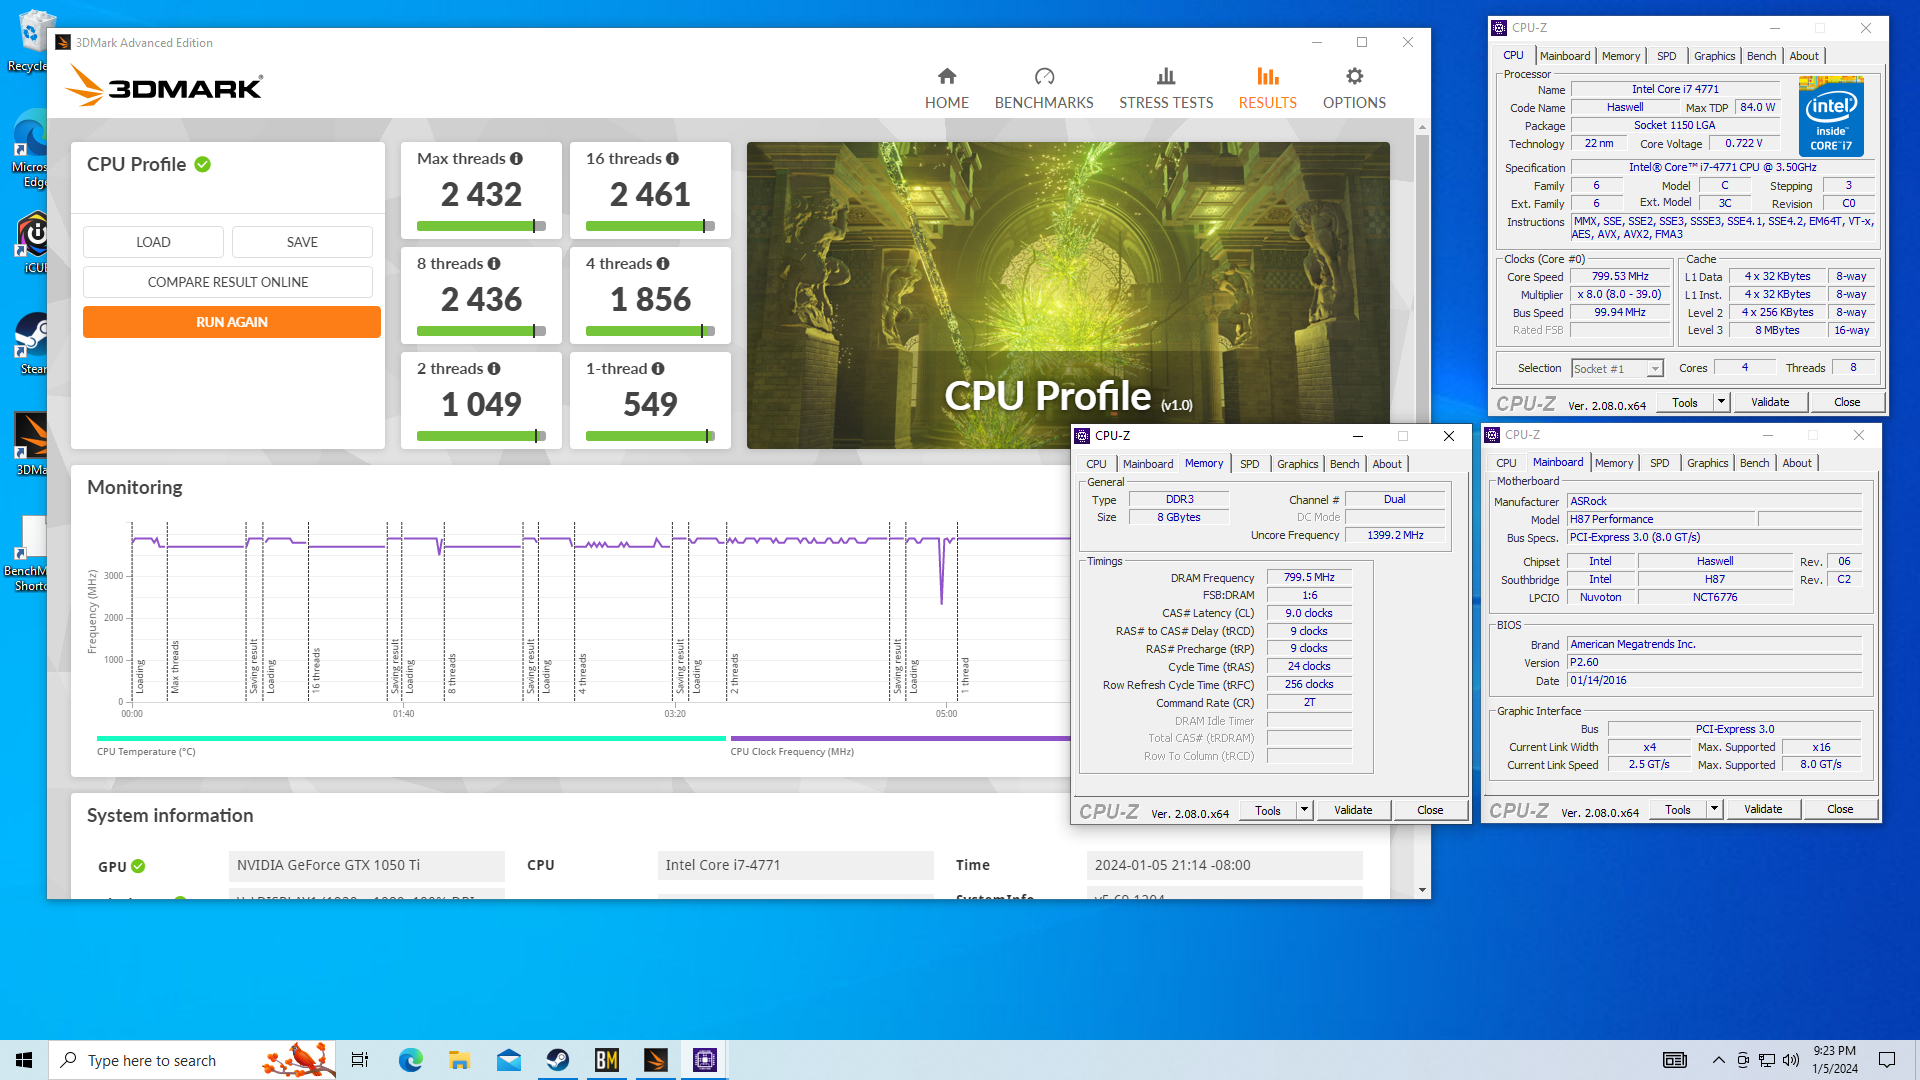Click the green GPU status checkmark

[x=138, y=866]
